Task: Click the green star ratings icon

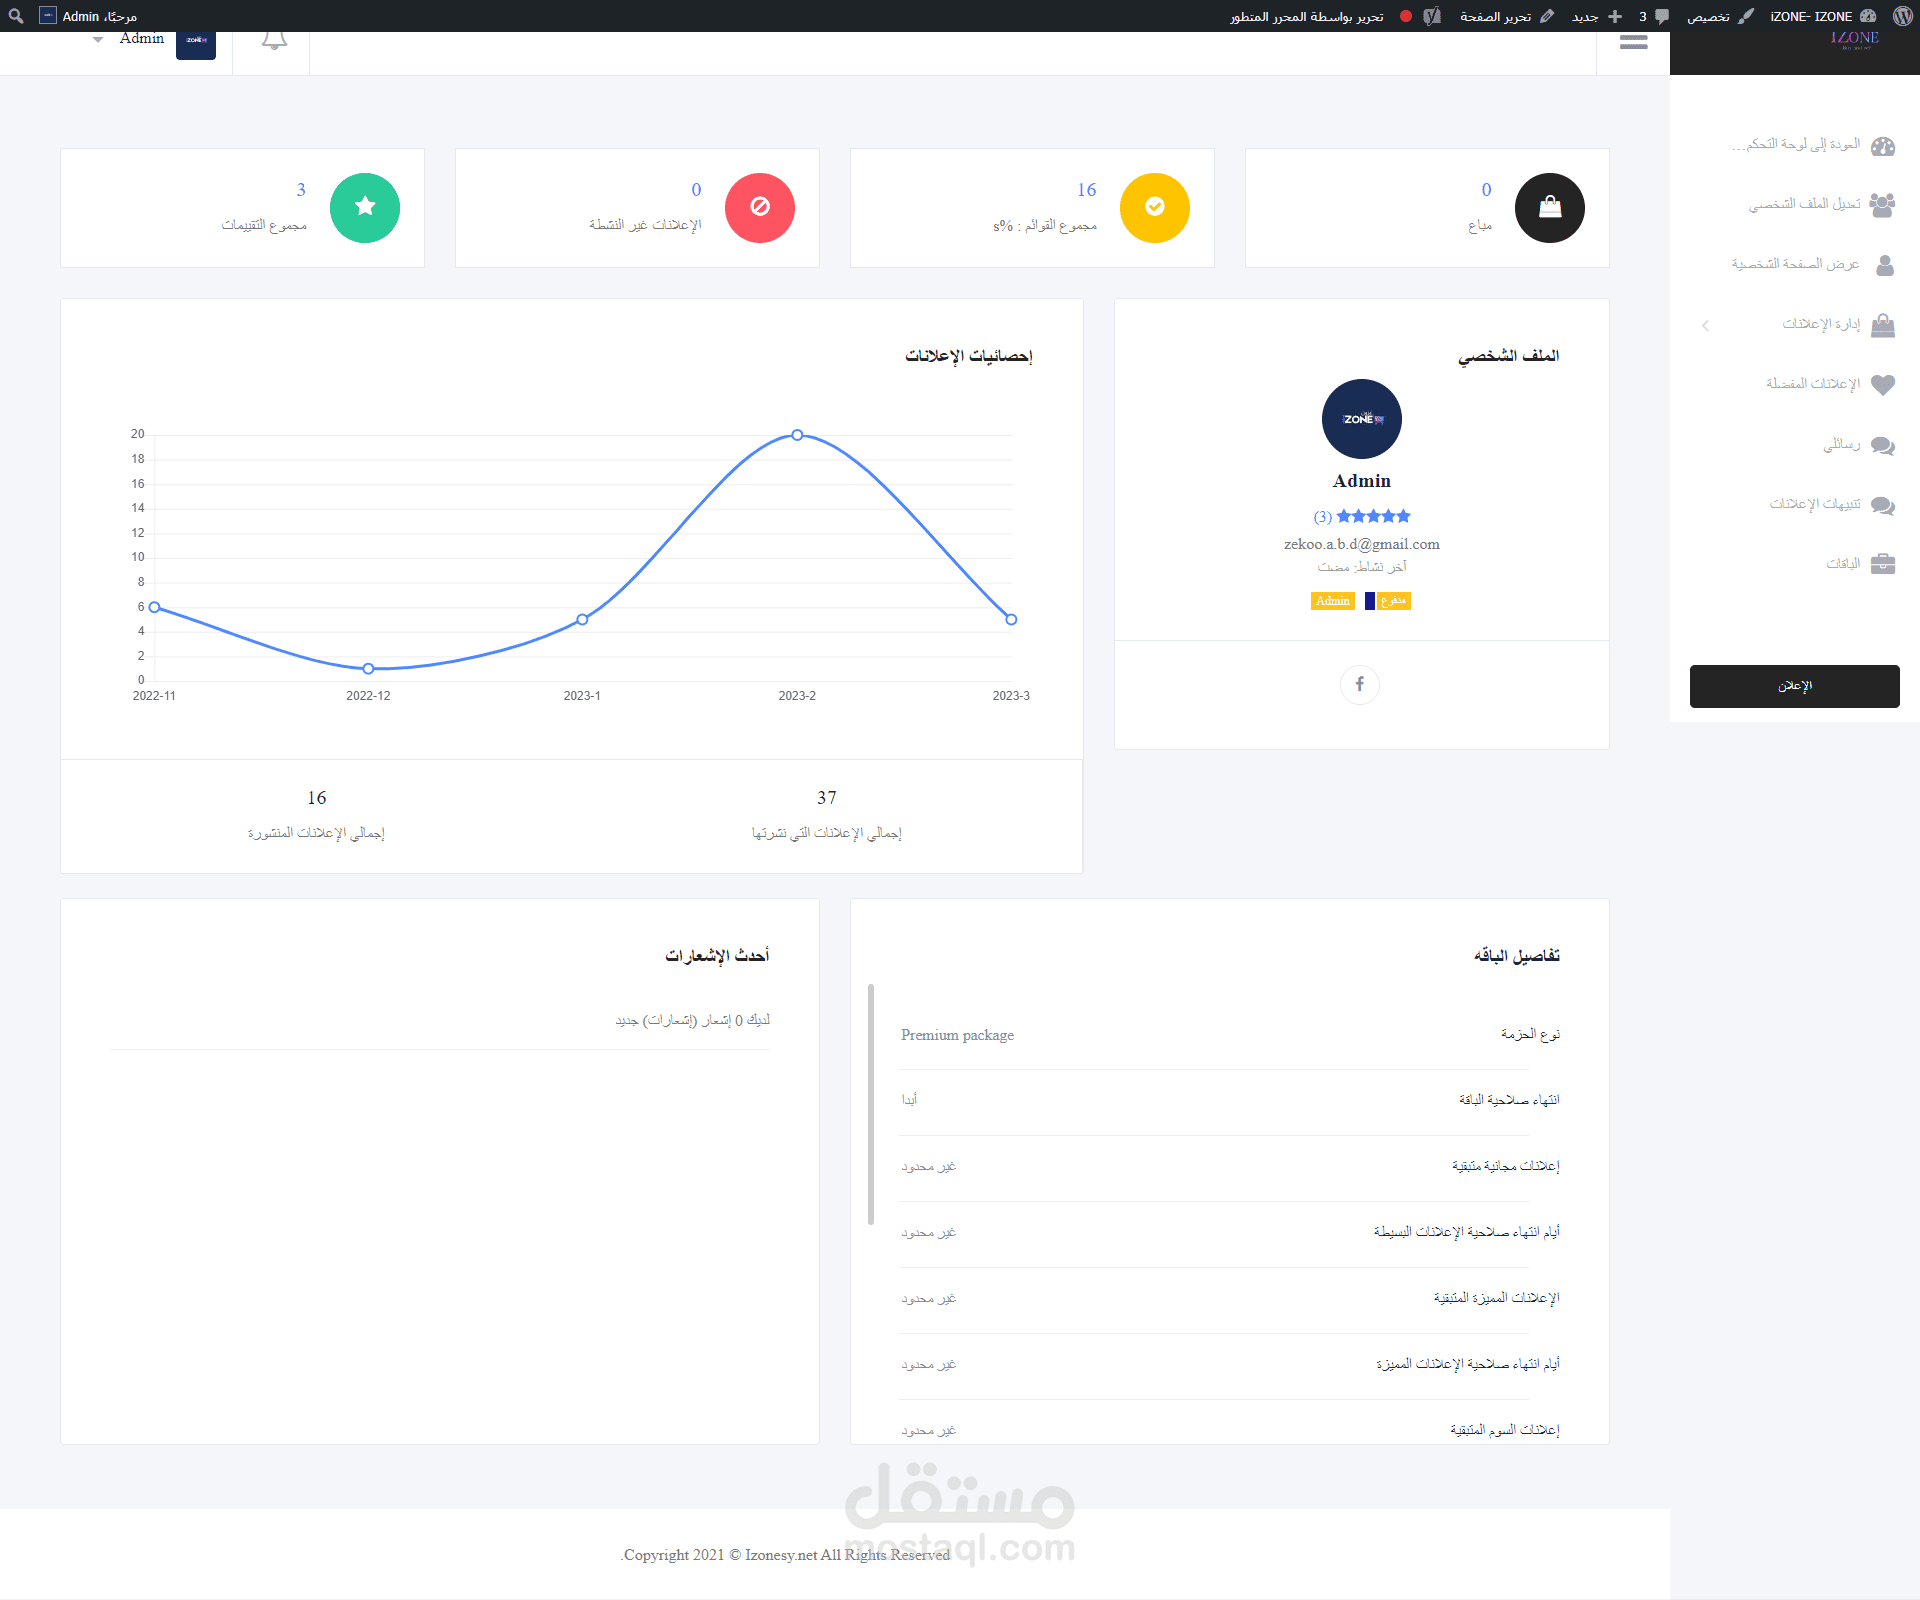Action: (365, 207)
